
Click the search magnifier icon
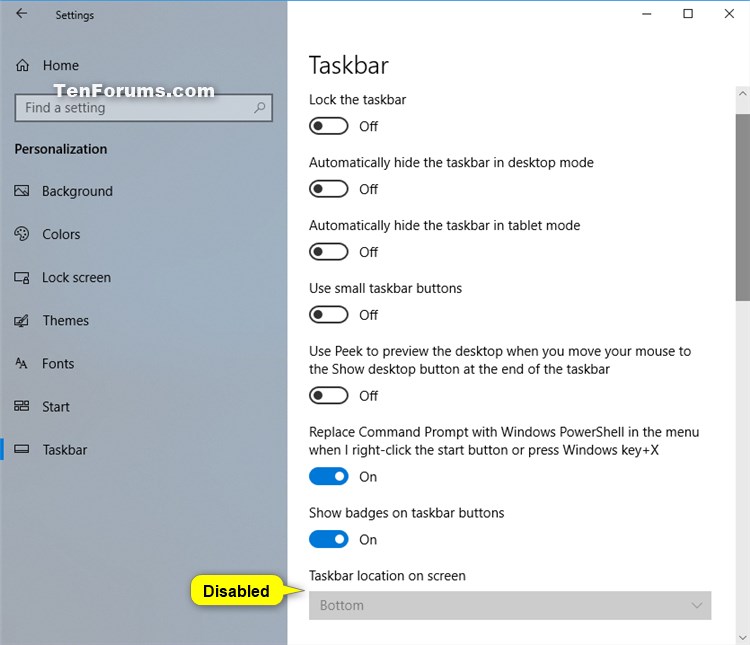coord(260,108)
